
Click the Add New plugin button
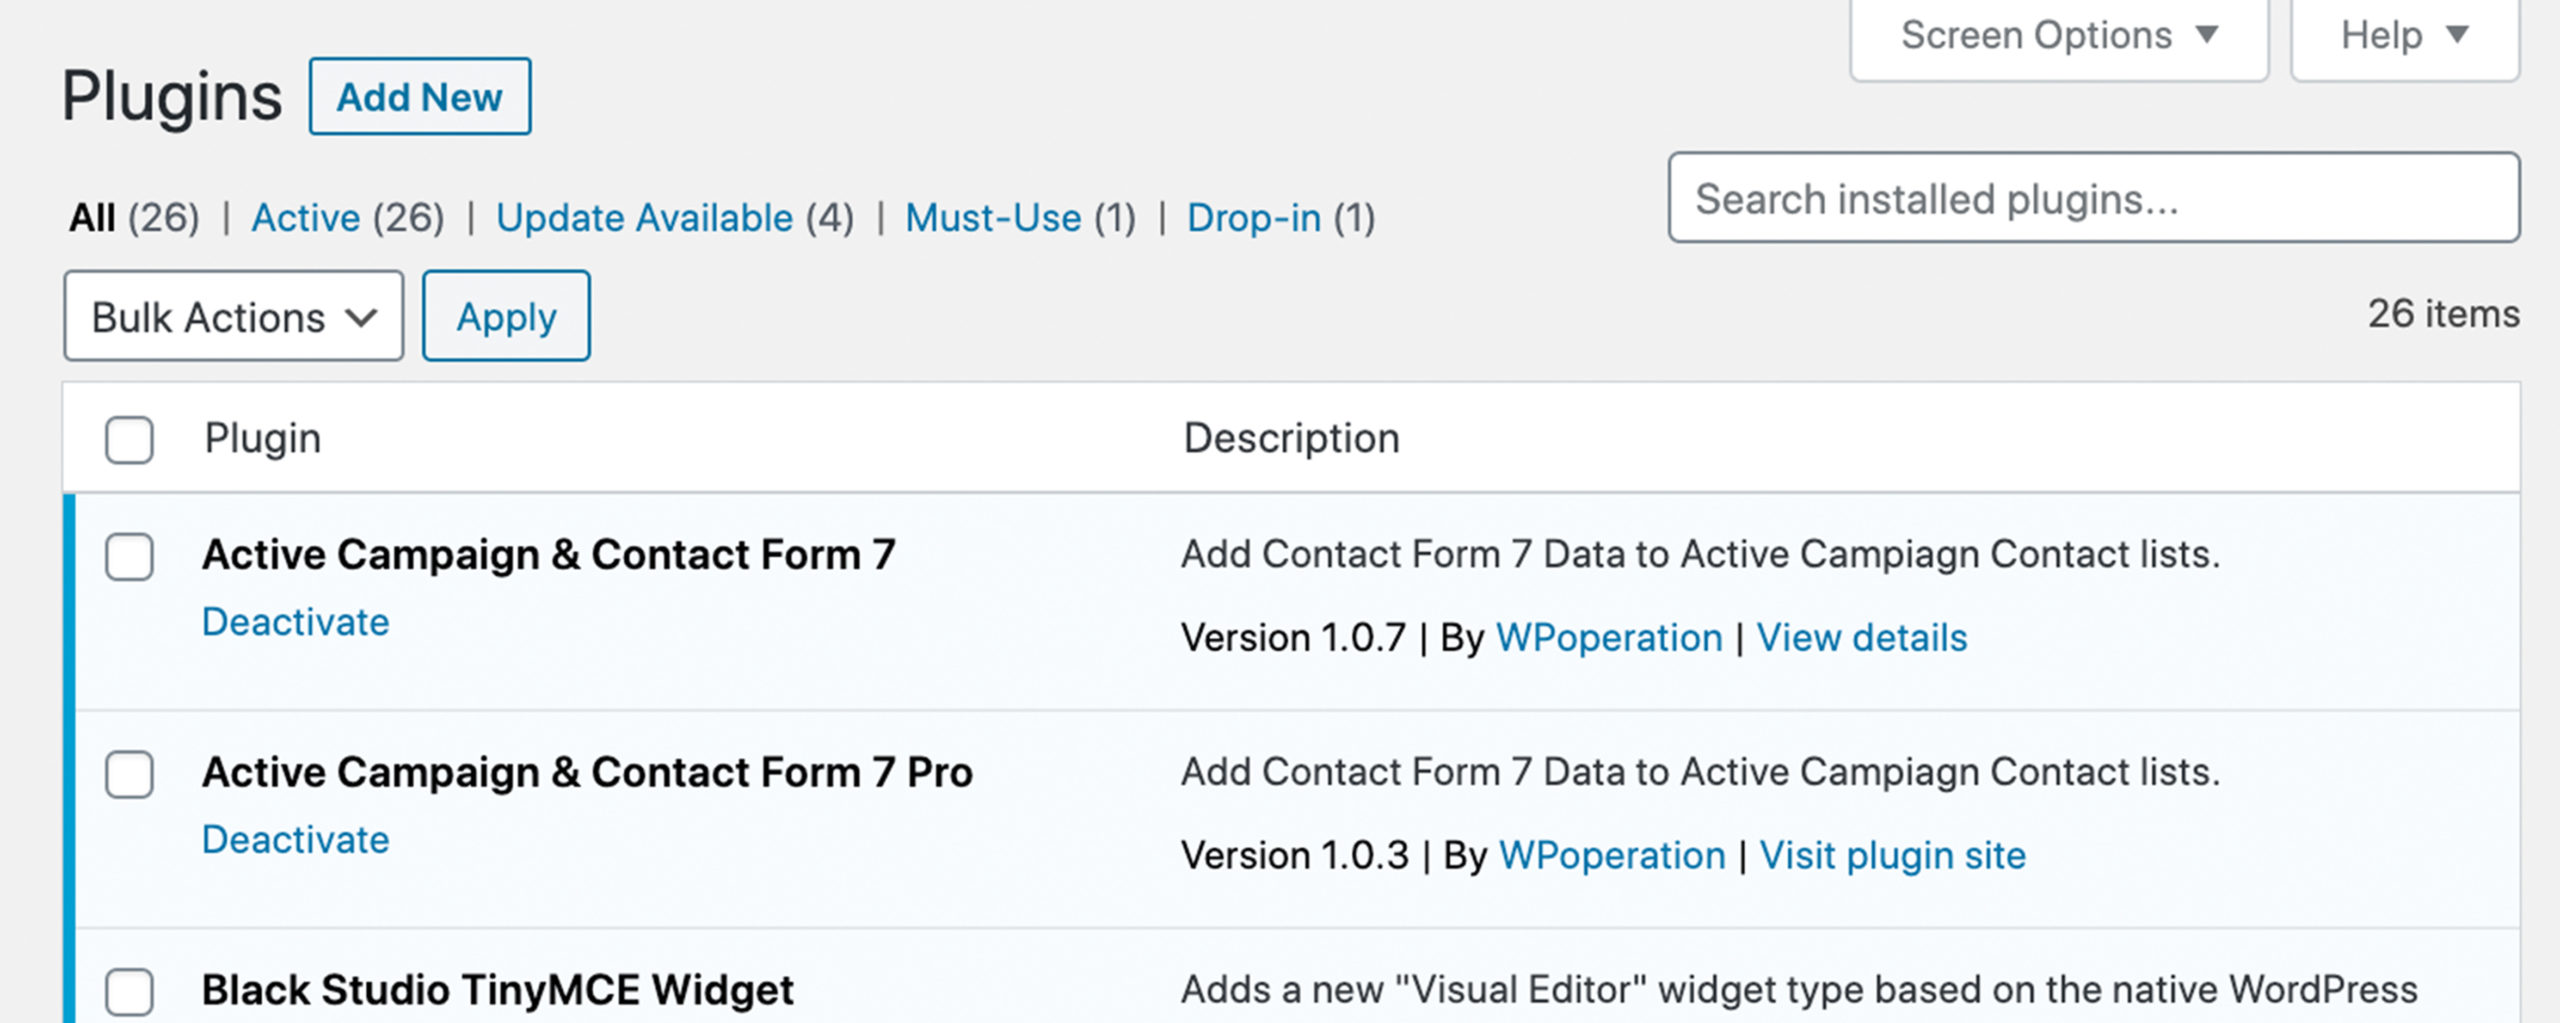[420, 97]
